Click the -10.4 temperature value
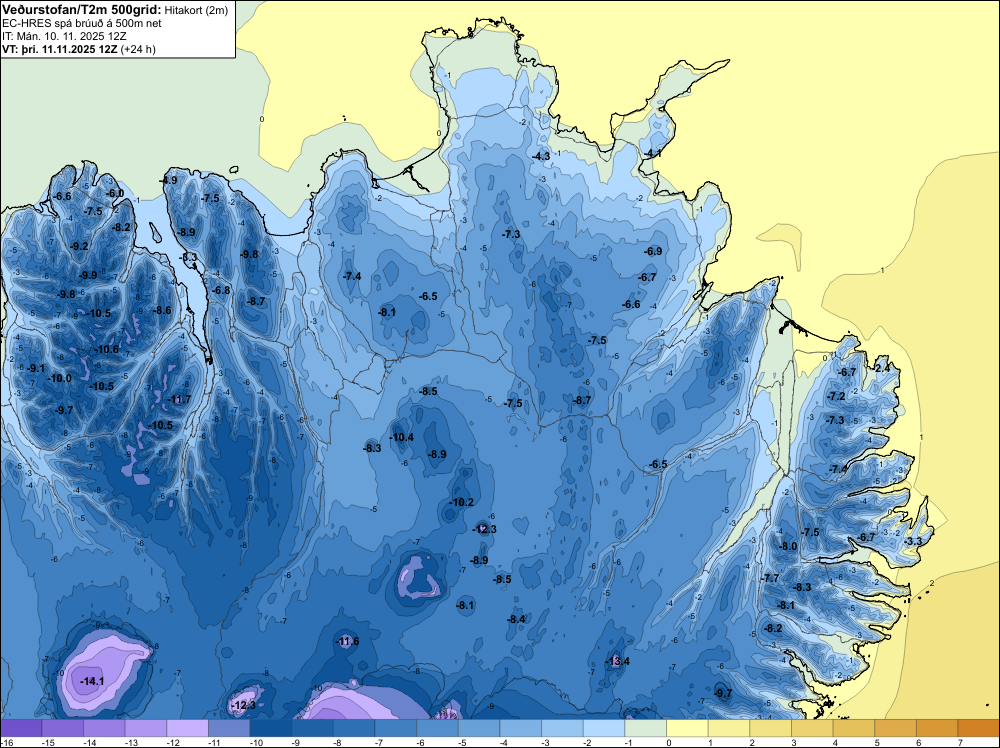This screenshot has height=748, width=1000. tap(402, 437)
